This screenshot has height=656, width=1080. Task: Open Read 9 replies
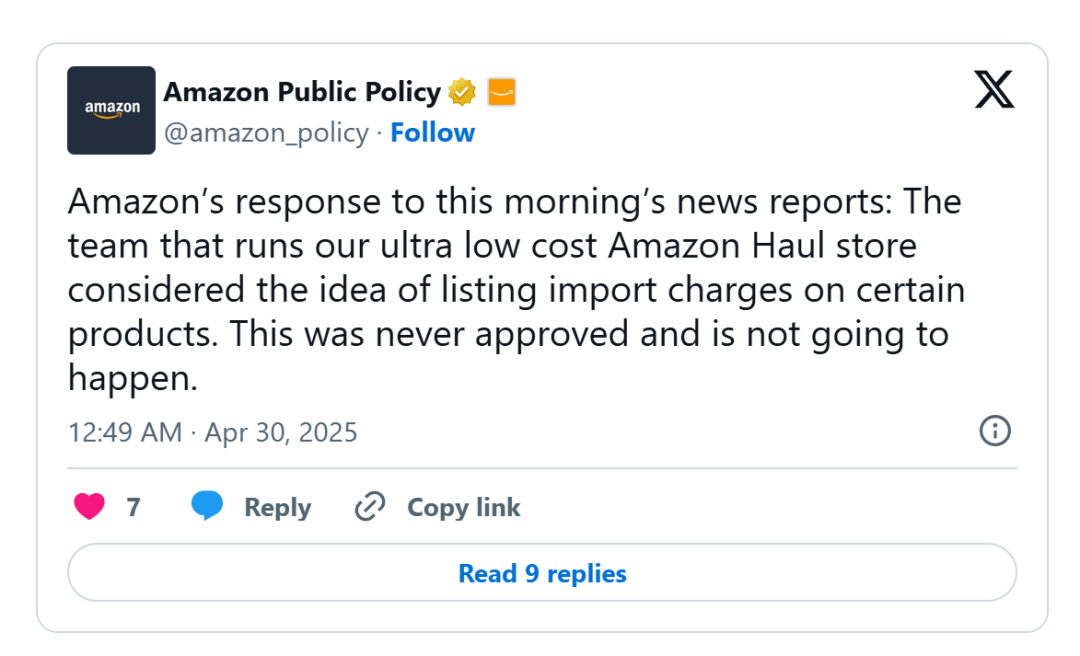542,573
